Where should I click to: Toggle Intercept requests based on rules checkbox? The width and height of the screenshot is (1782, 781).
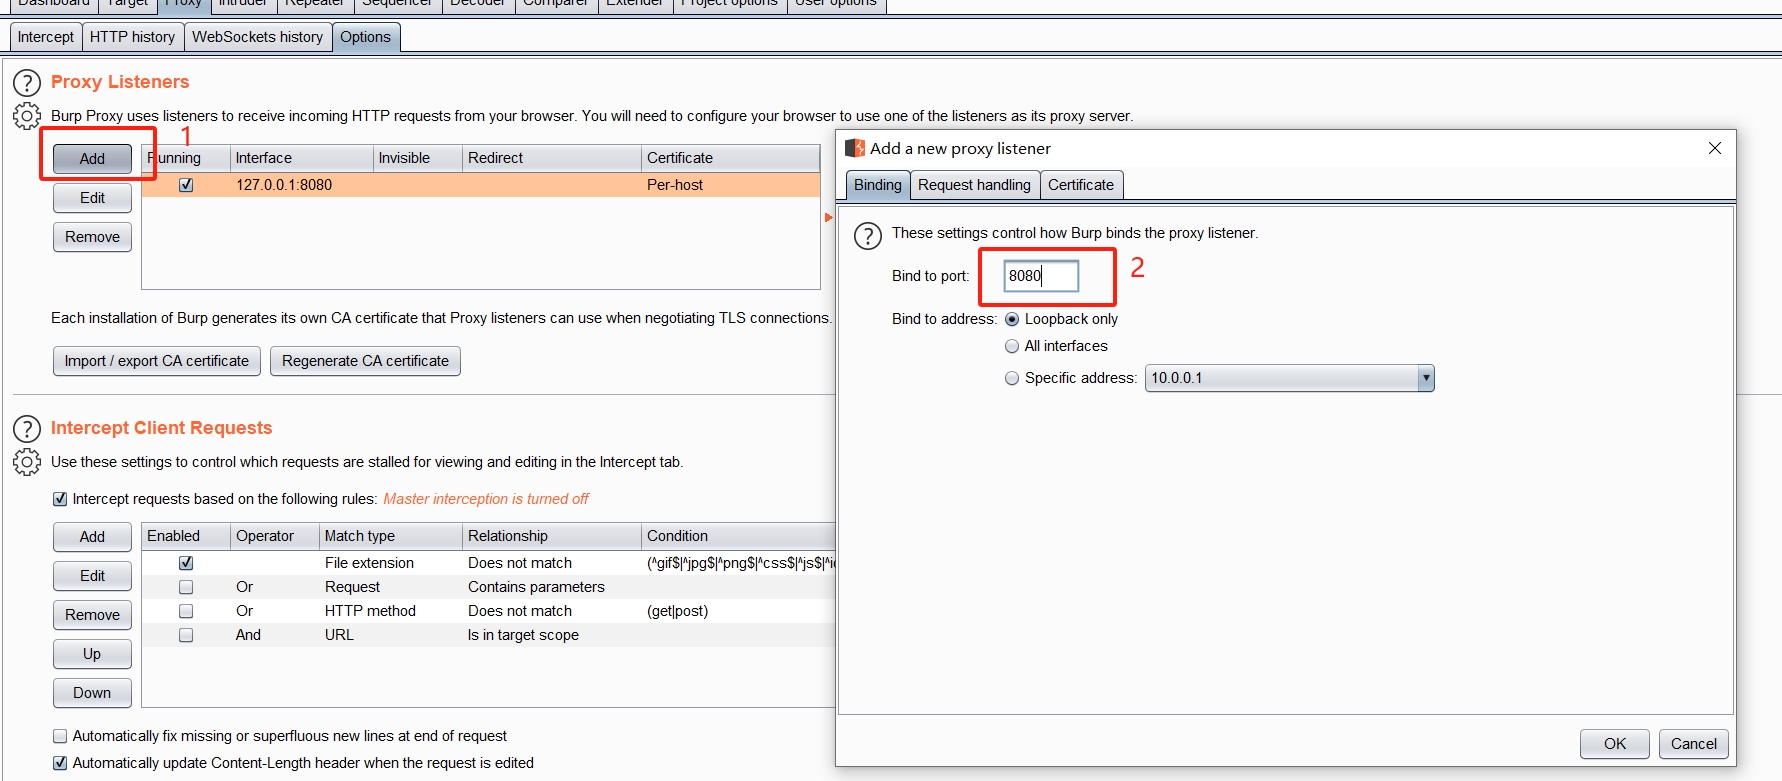coord(60,499)
